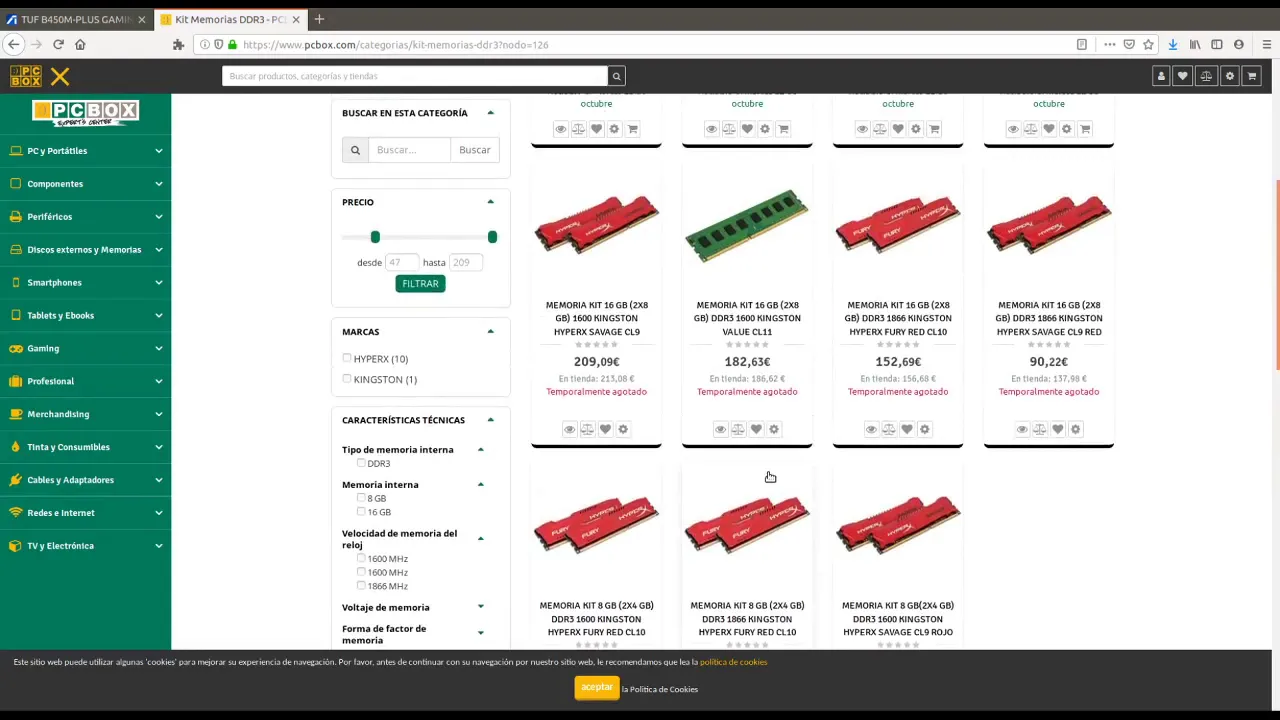Add HyperX Fury Red CL10 152,69€ to compare
1280x720 pixels.
[x=889, y=429]
